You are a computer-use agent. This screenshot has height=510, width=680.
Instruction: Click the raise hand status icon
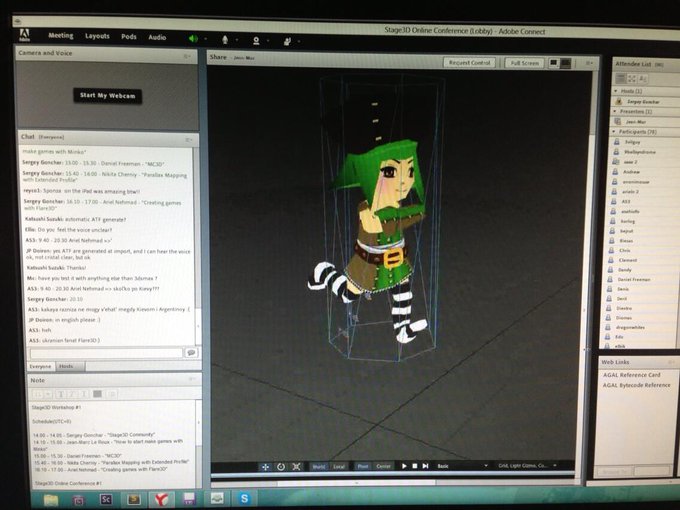coord(287,41)
